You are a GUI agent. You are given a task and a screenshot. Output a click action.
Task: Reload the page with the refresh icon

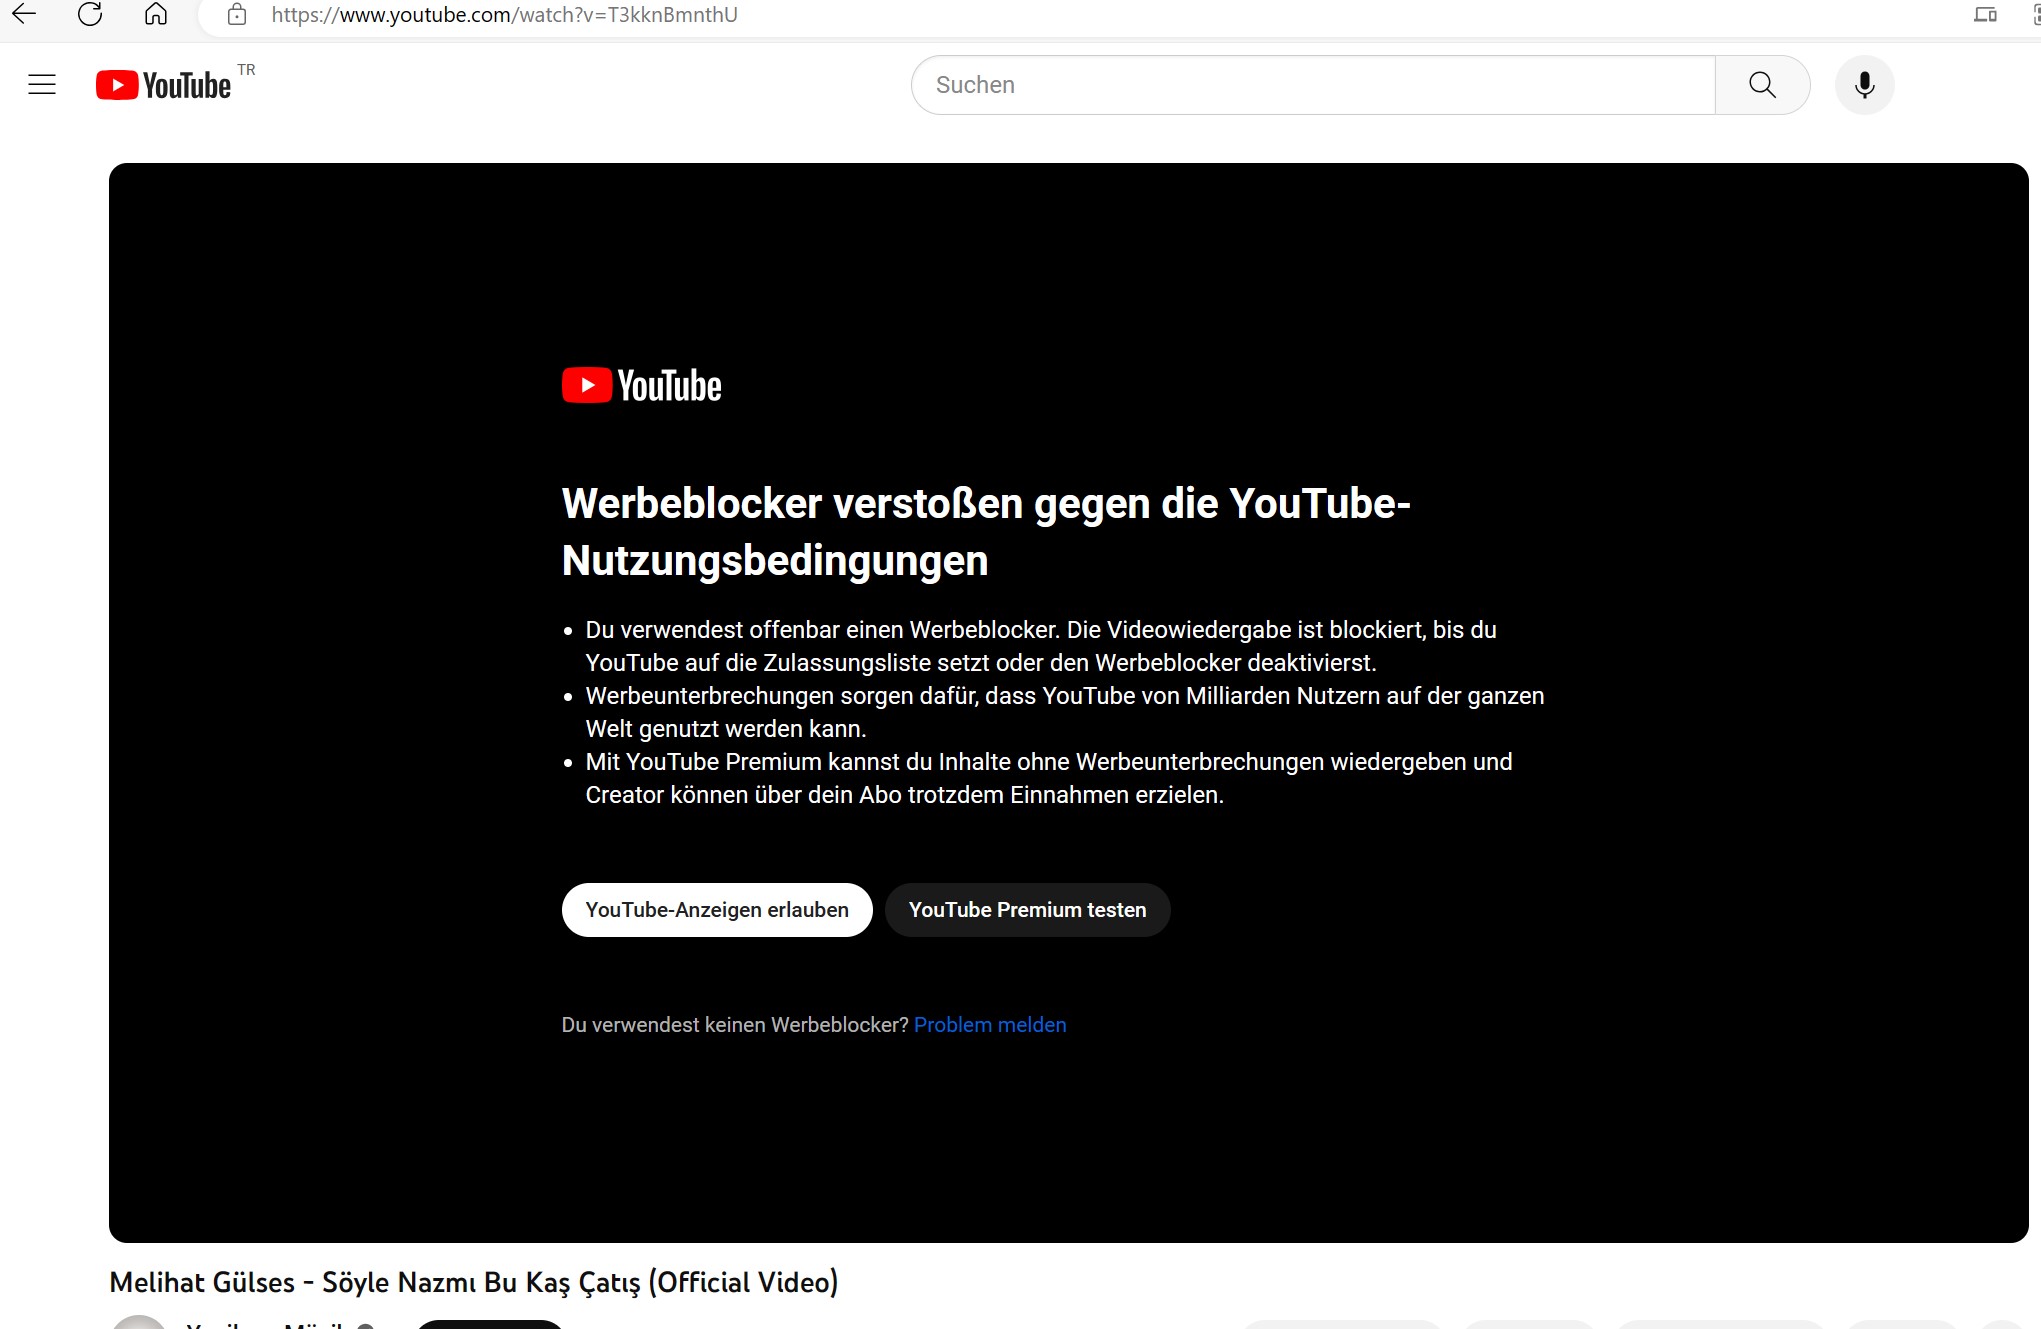coord(90,14)
